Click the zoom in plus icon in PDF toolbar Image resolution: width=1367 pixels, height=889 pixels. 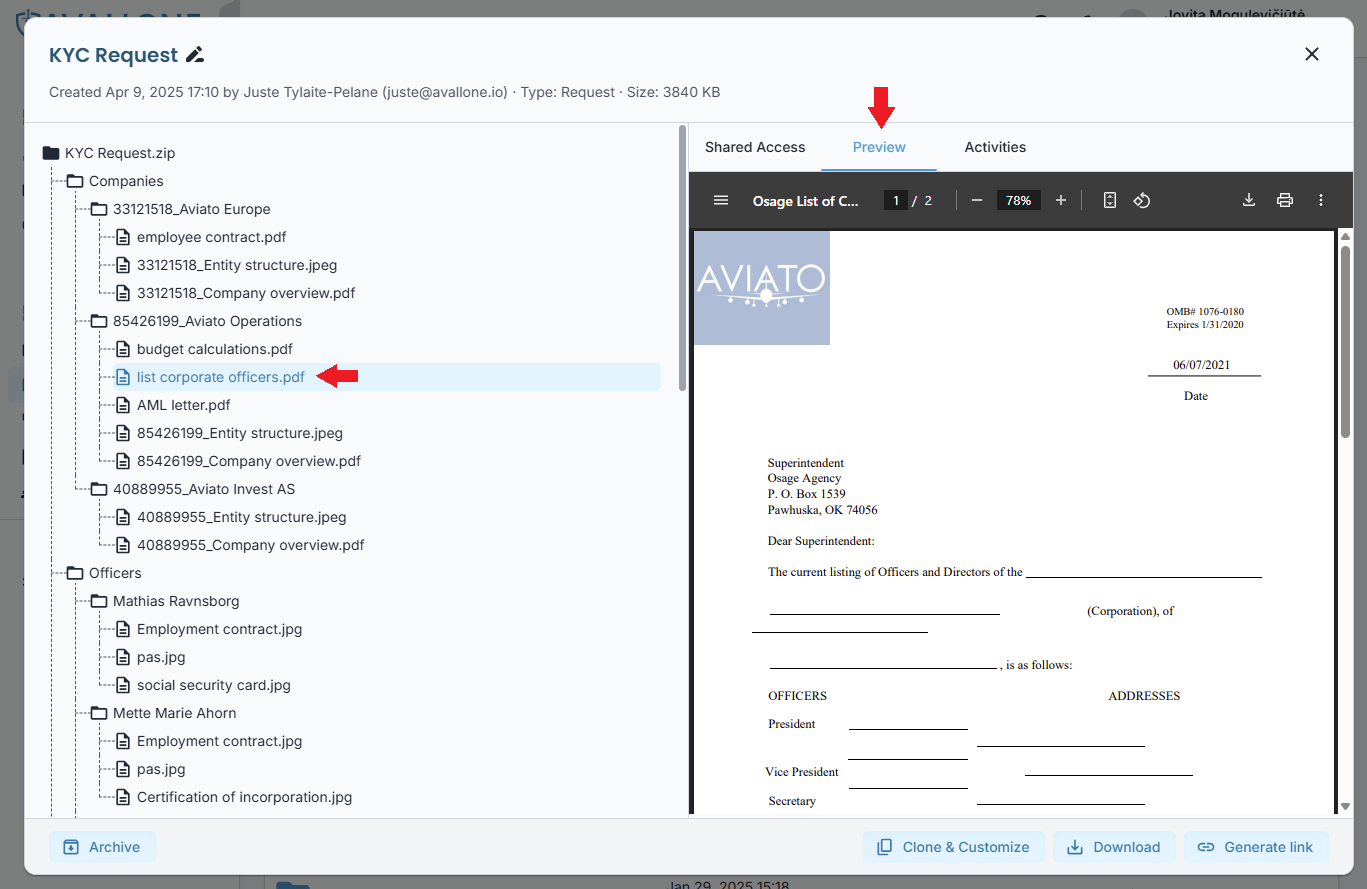click(x=1061, y=200)
